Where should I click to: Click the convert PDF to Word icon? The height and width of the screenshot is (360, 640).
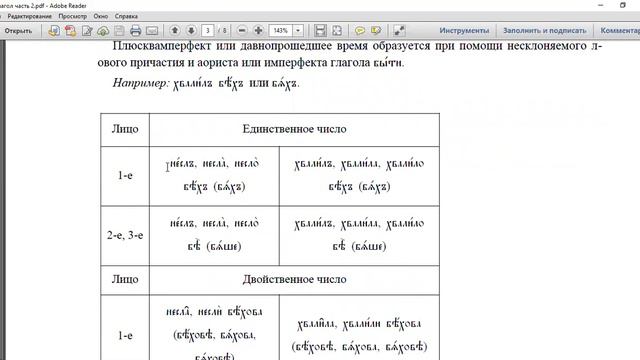pos(70,31)
